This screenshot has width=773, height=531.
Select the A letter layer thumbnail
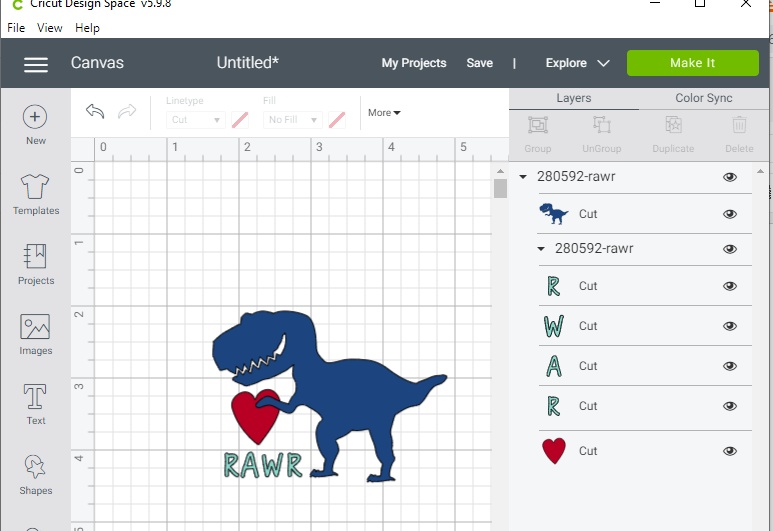(554, 366)
